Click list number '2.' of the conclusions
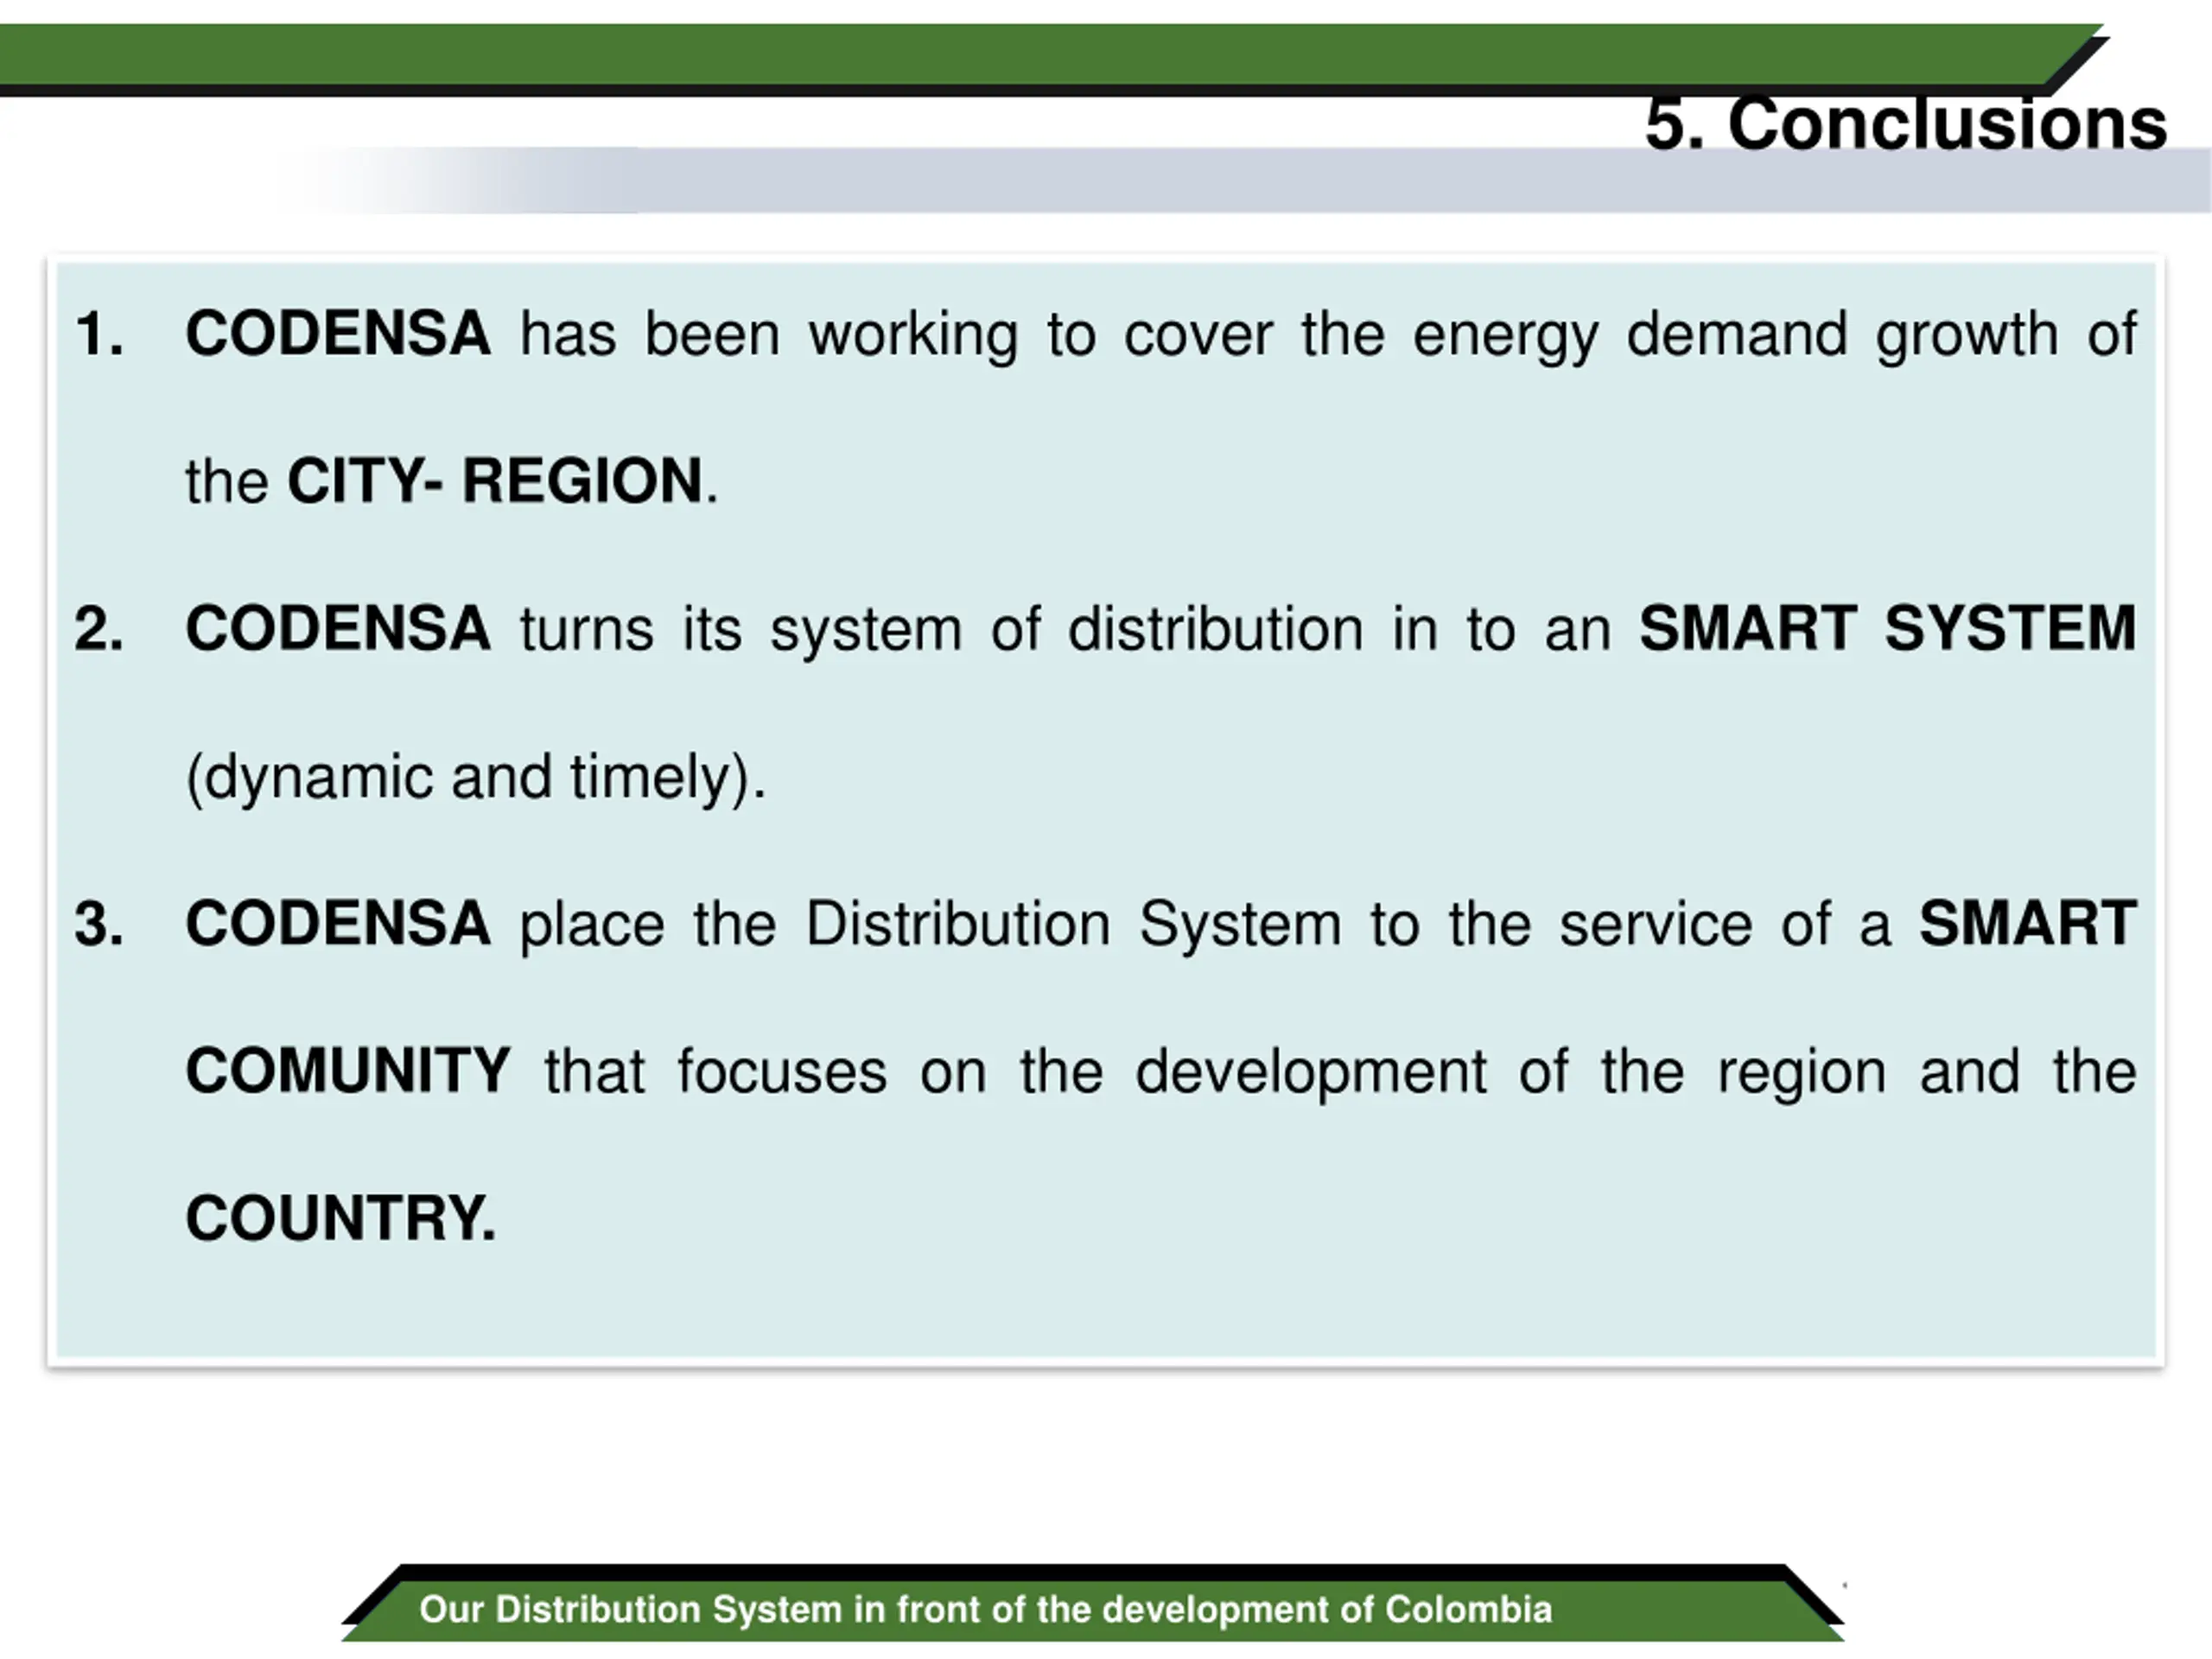 [100, 629]
